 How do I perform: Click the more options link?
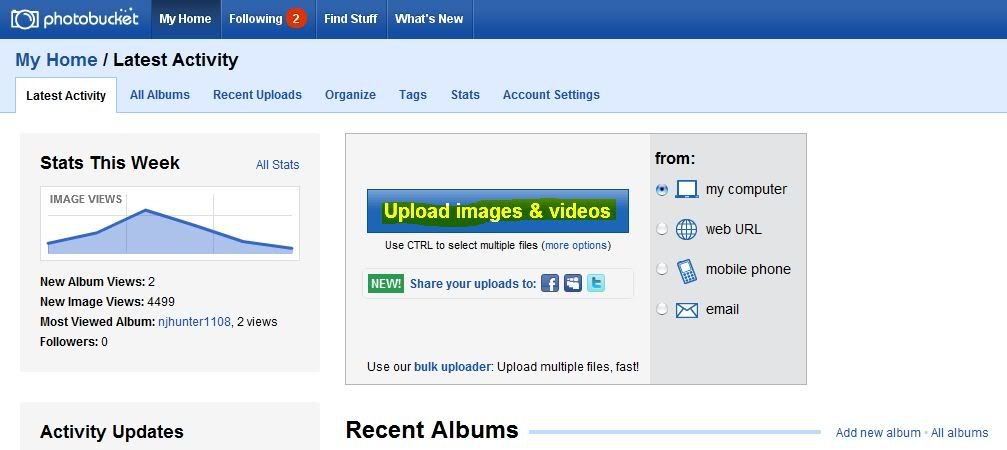tap(577, 245)
